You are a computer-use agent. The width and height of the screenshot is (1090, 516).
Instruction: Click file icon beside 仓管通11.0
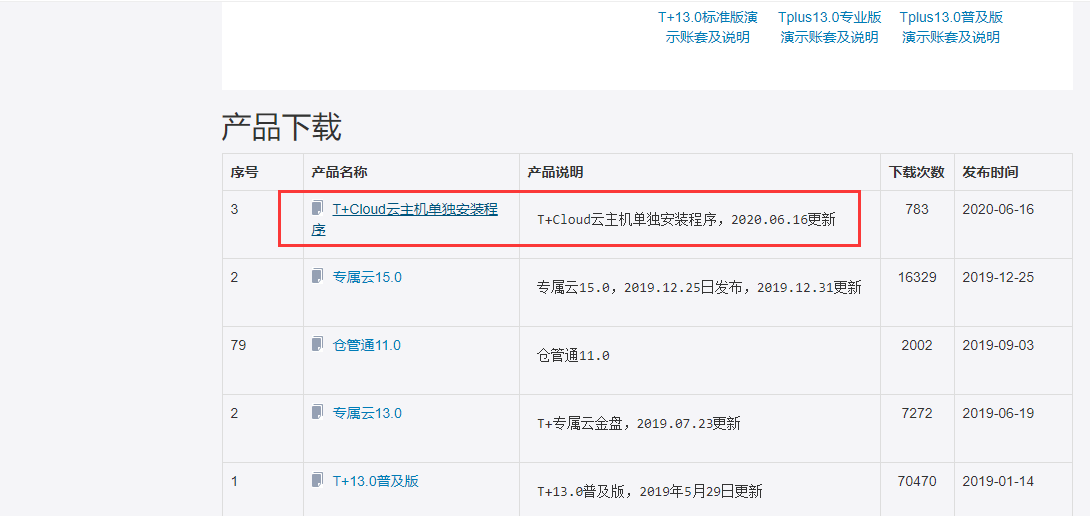tap(318, 344)
